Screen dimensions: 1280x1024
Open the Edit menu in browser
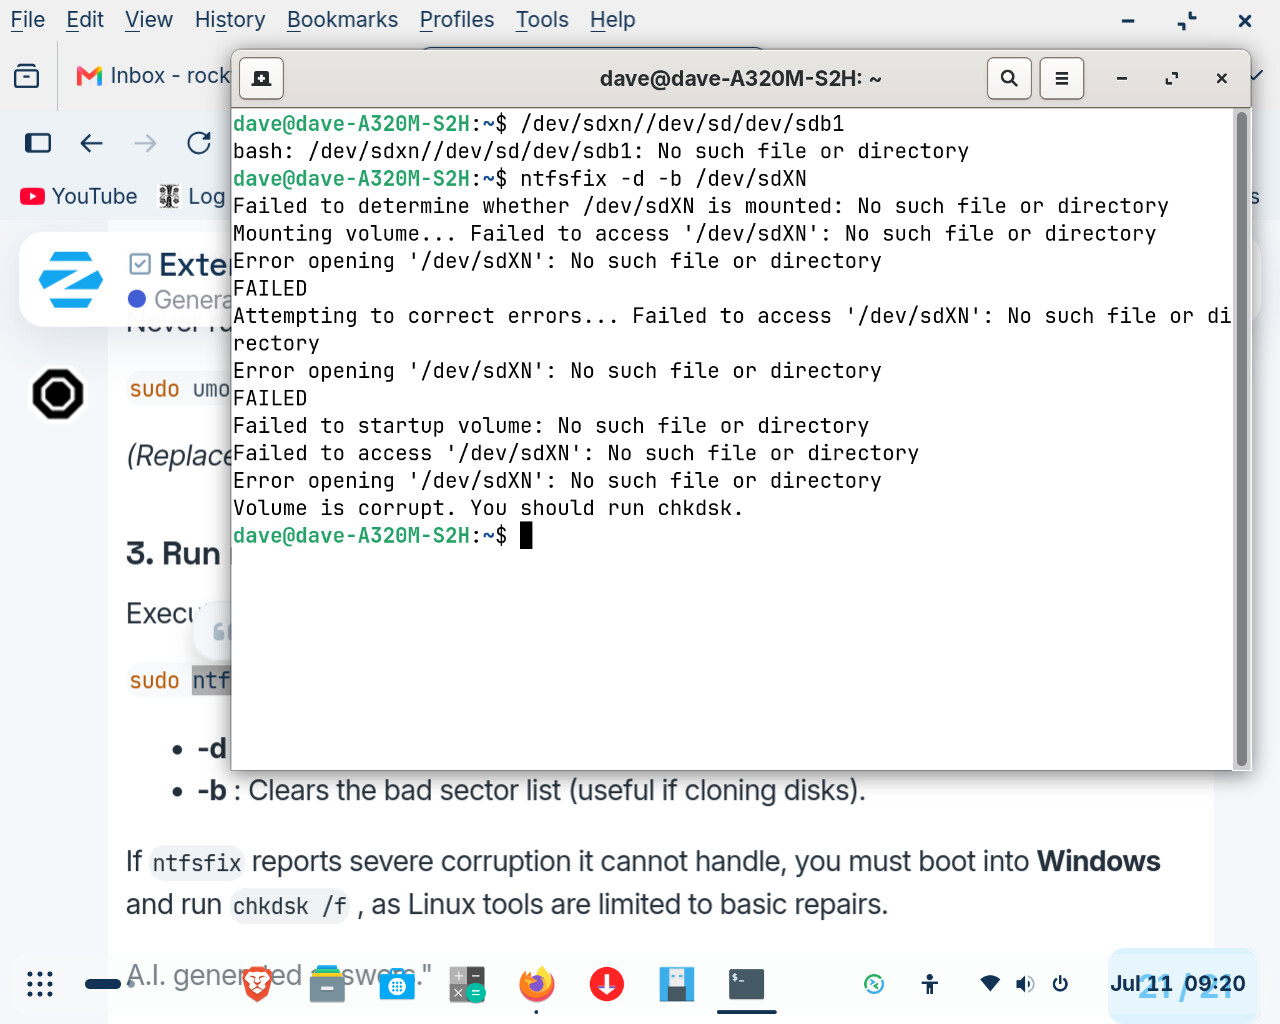pos(85,20)
